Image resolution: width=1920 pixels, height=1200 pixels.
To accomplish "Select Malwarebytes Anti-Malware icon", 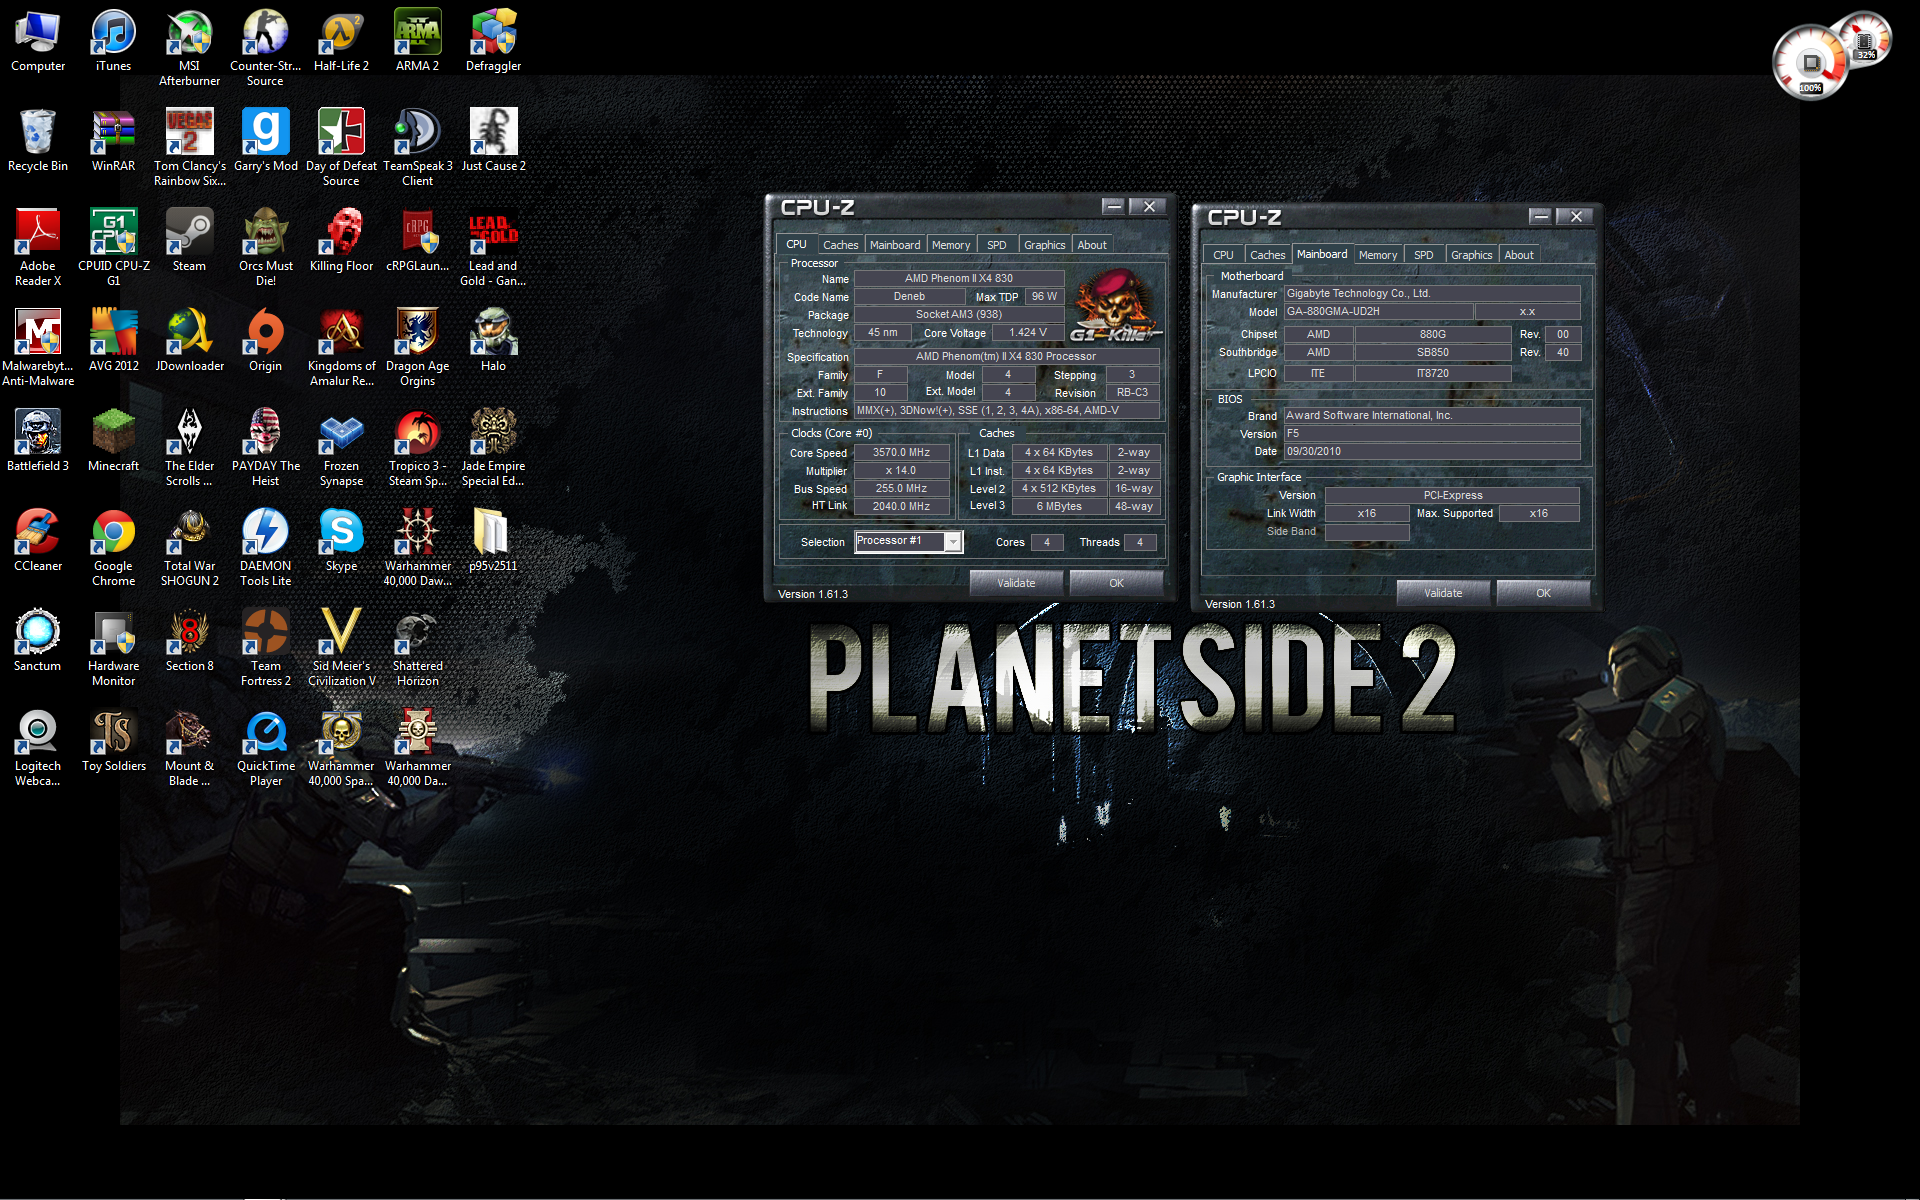I will [38, 348].
